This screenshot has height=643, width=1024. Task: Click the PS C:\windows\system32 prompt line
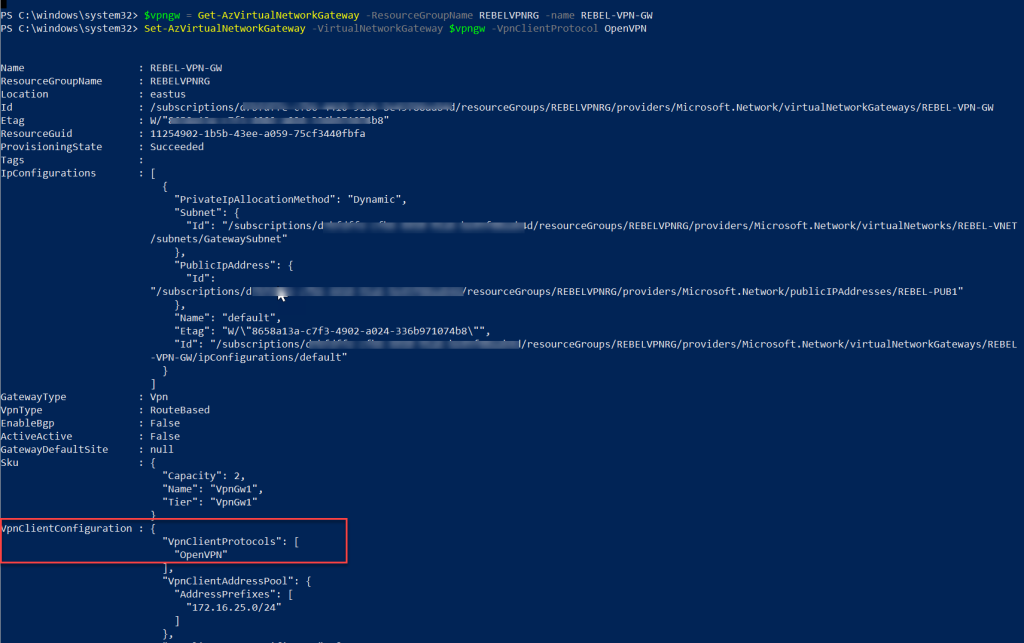[x=68, y=15]
